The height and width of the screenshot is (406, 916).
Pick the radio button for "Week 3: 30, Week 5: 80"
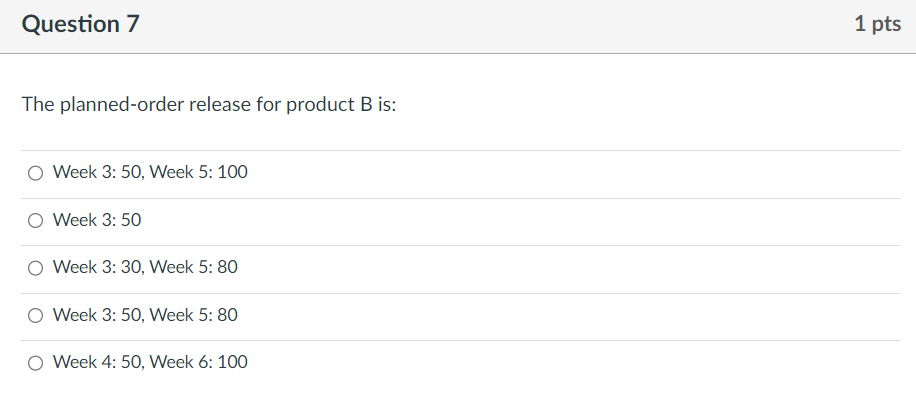(x=36, y=268)
